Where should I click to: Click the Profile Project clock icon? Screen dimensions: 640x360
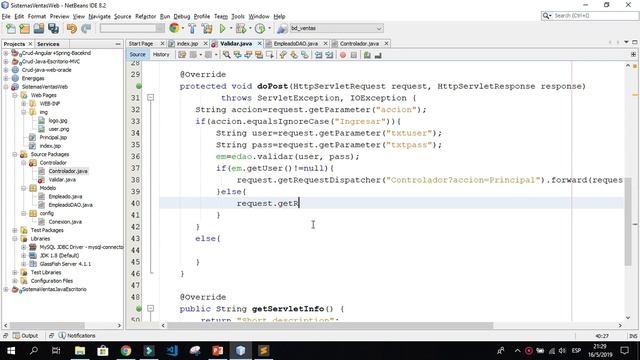point(260,29)
